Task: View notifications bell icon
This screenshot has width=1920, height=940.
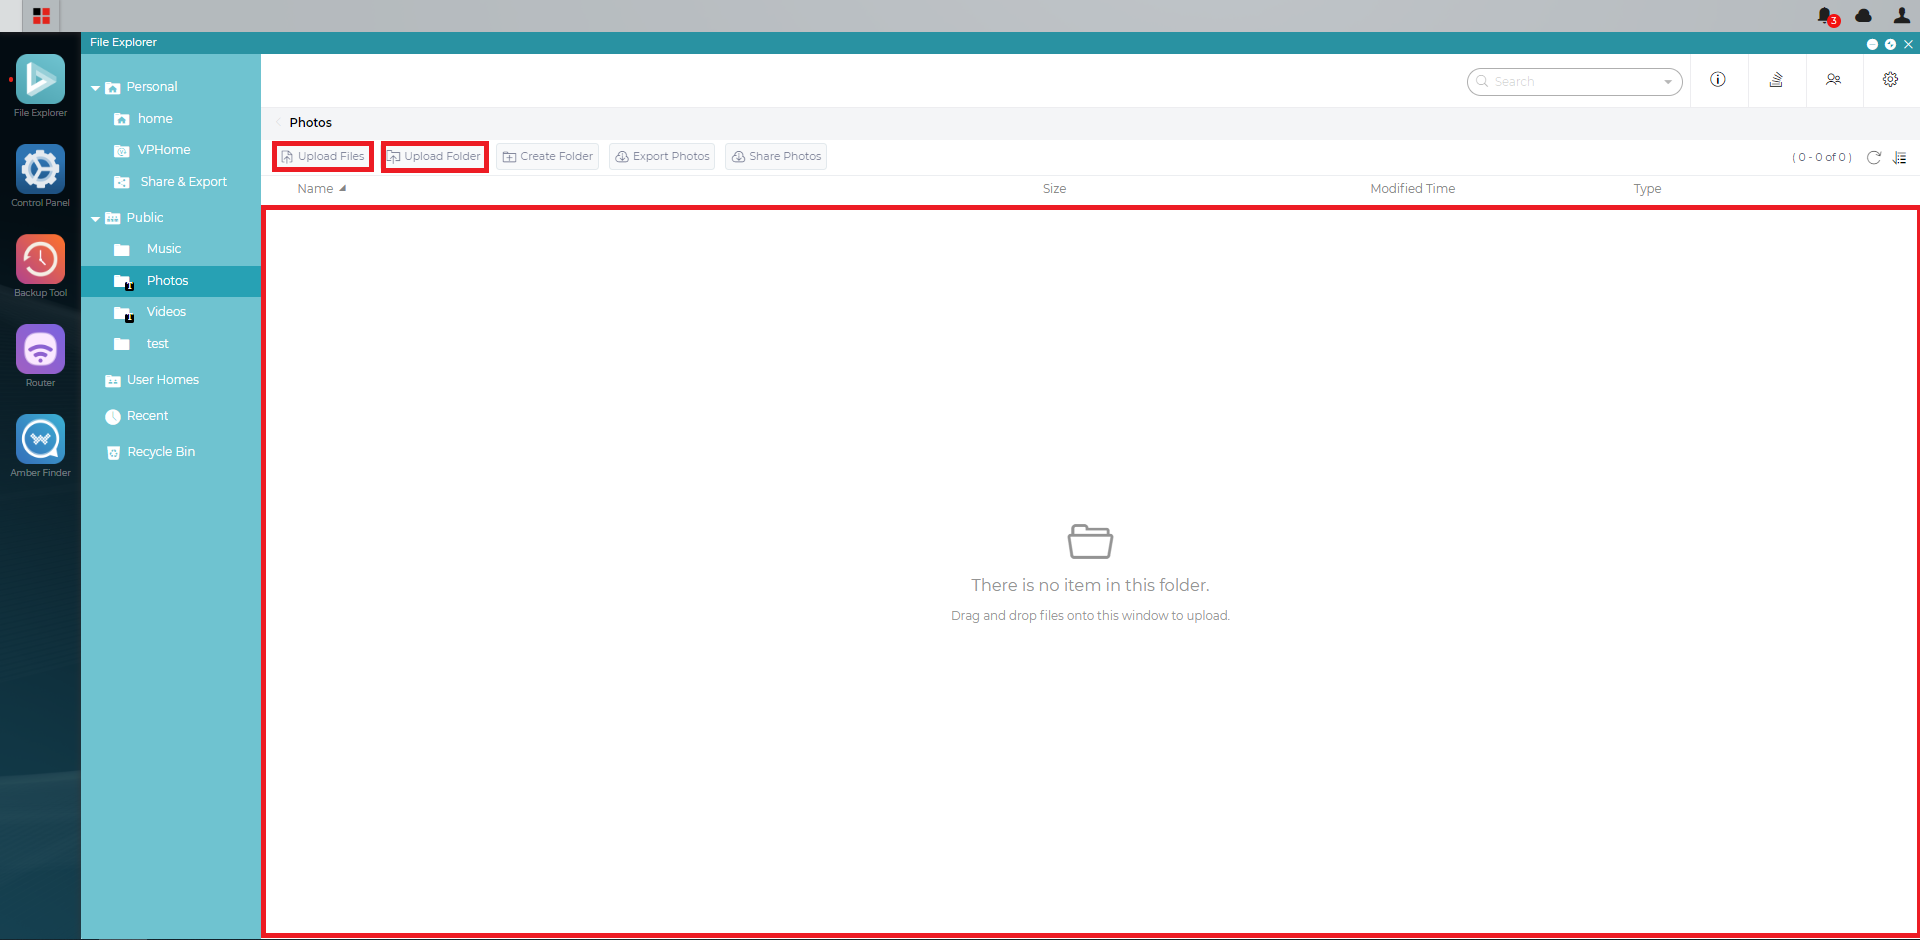Action: [x=1826, y=16]
